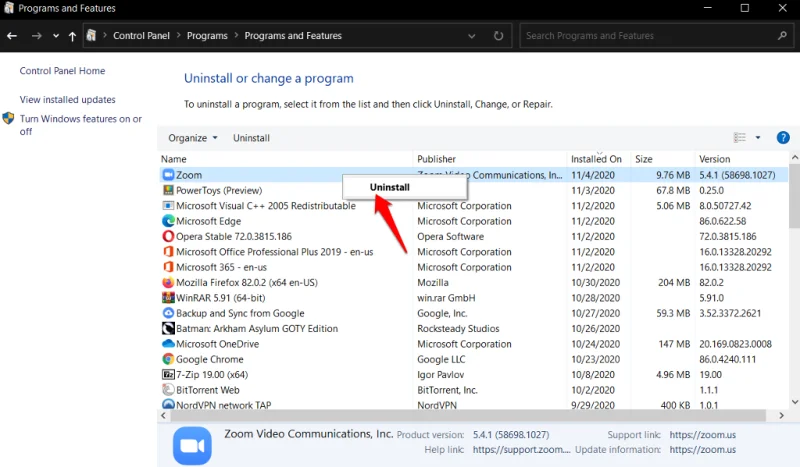Viewport: 800px width, 467px height.
Task: Click the Control Panel breadcrumb
Action: [141, 36]
